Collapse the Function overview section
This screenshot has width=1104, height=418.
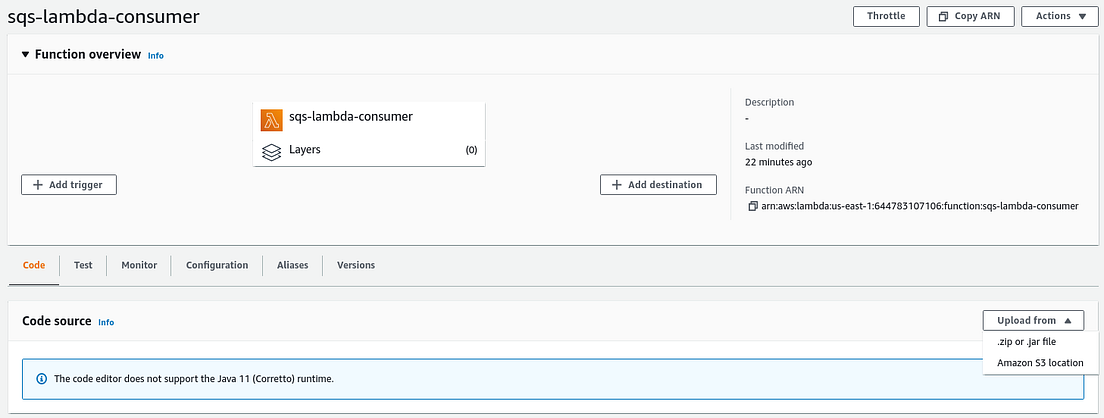point(26,55)
